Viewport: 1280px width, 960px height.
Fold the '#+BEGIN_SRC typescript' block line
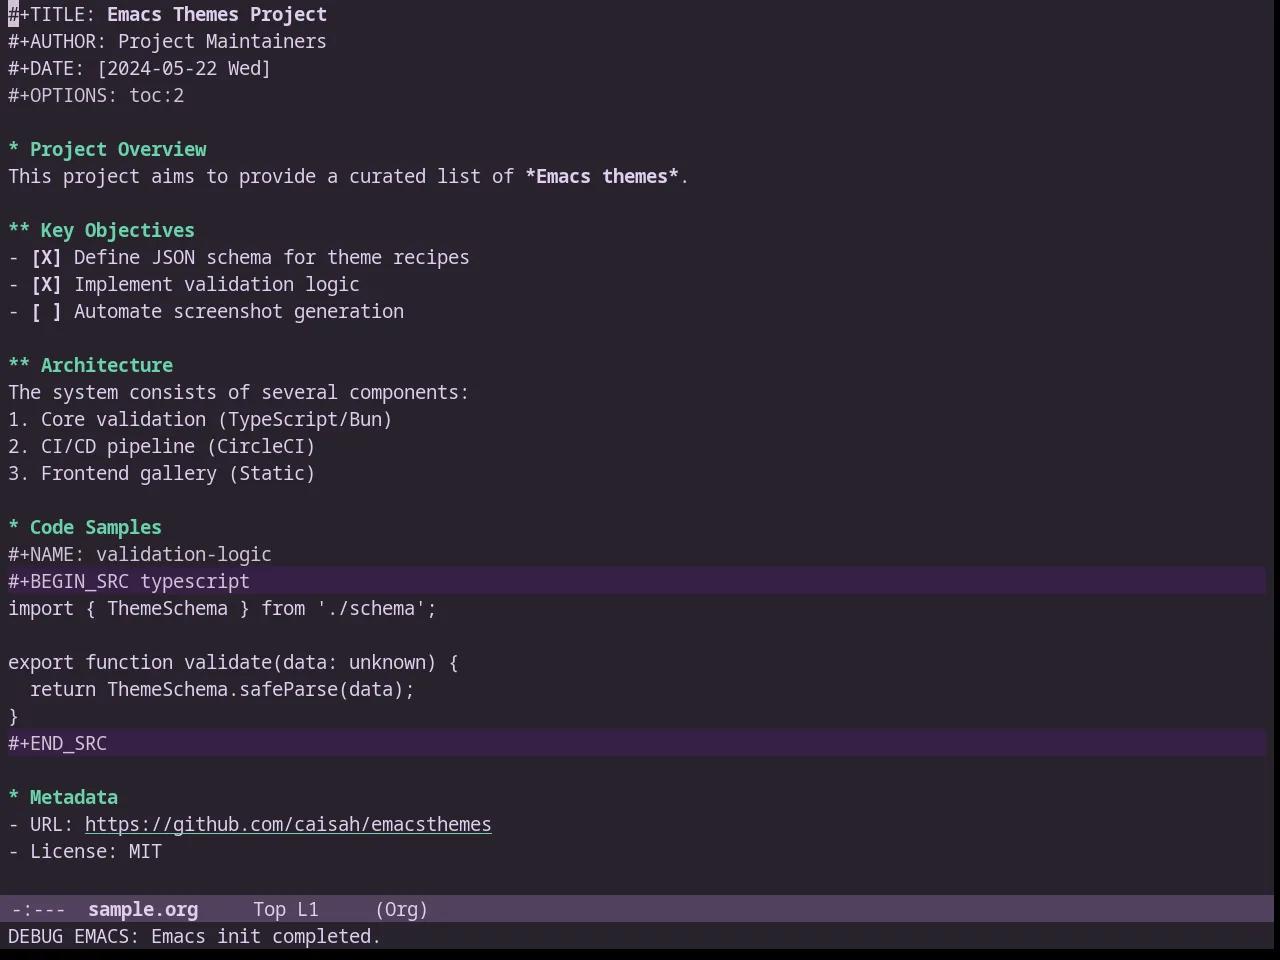pyautogui.click(x=637, y=581)
